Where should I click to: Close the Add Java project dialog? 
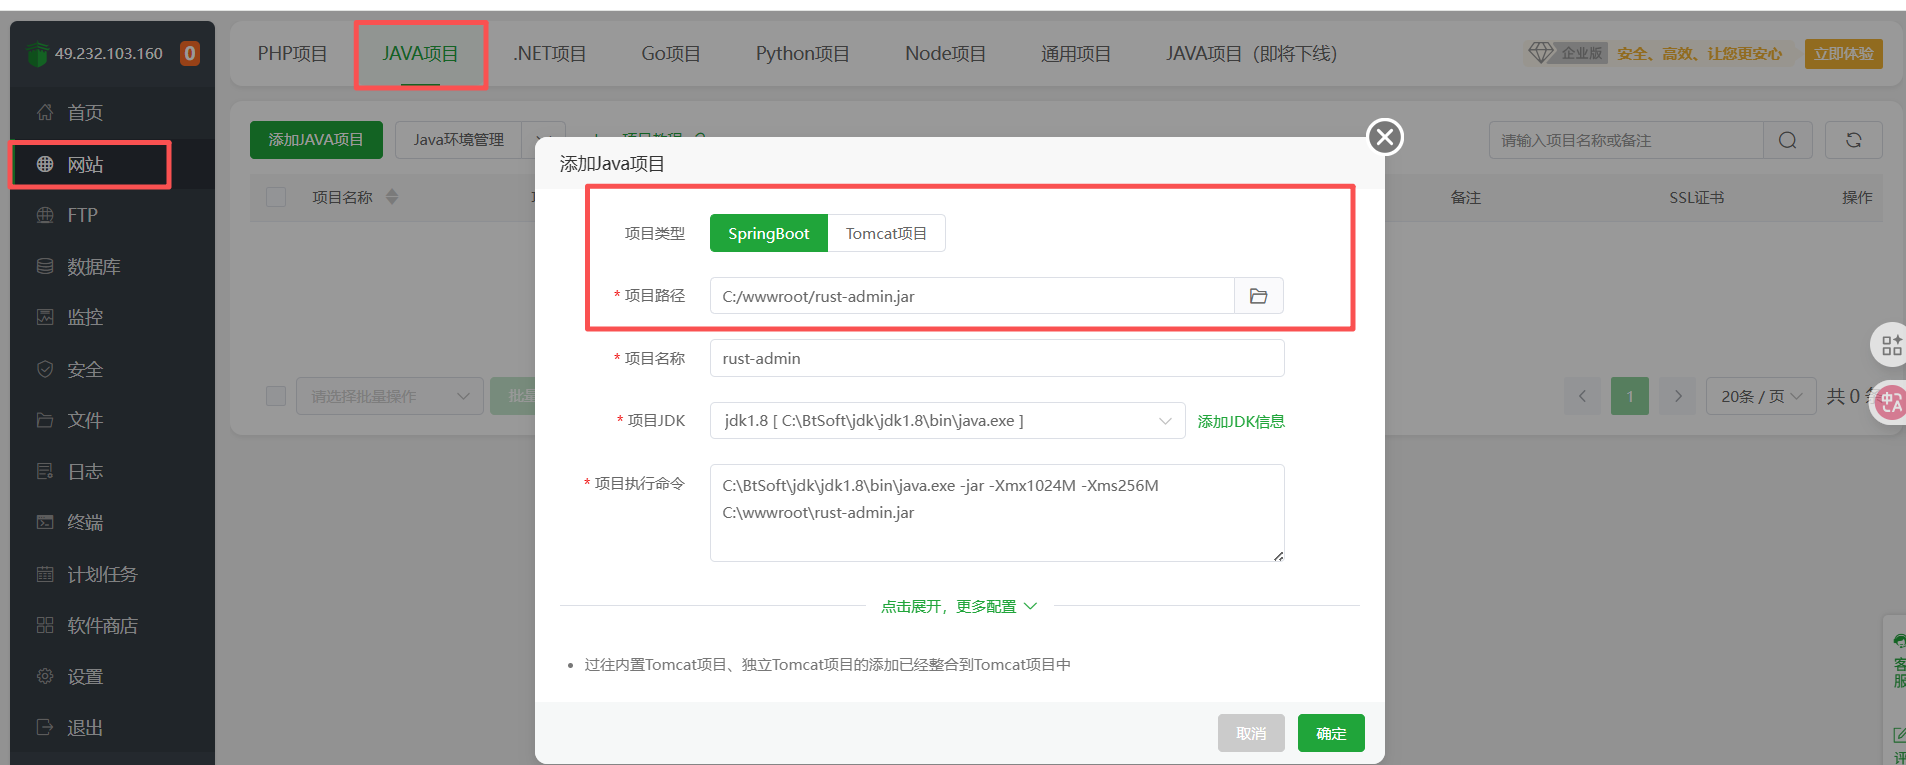(x=1384, y=137)
